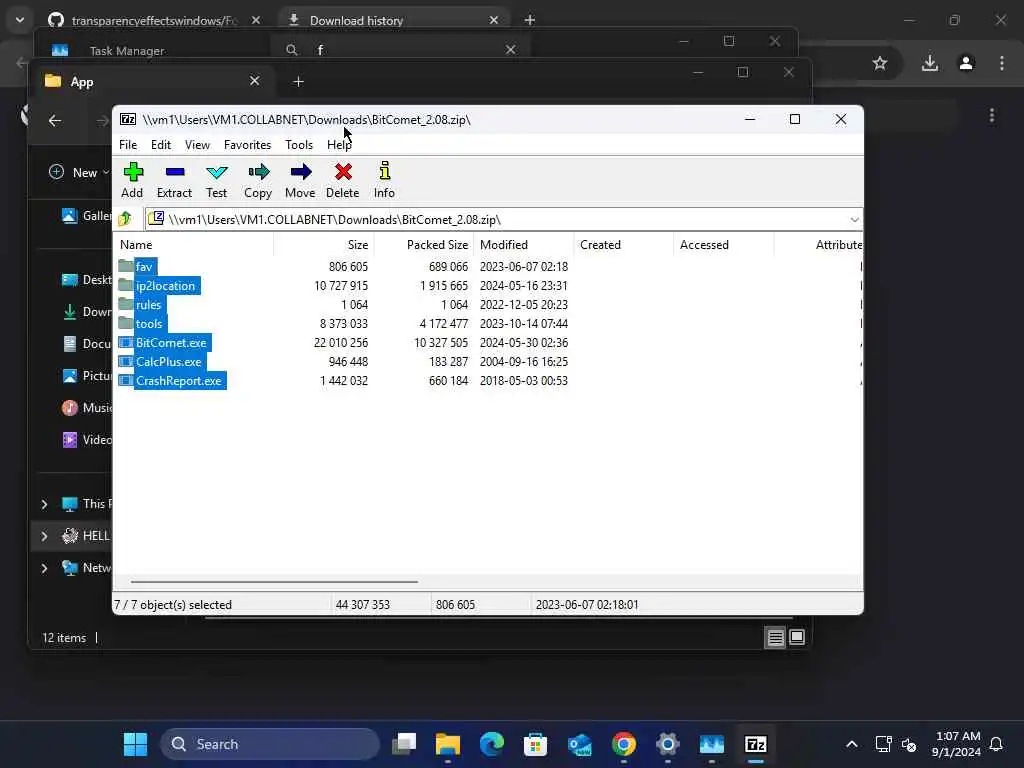Expand the HELL drive tree node
Screen dimensions: 1024x768
pos(44,536)
